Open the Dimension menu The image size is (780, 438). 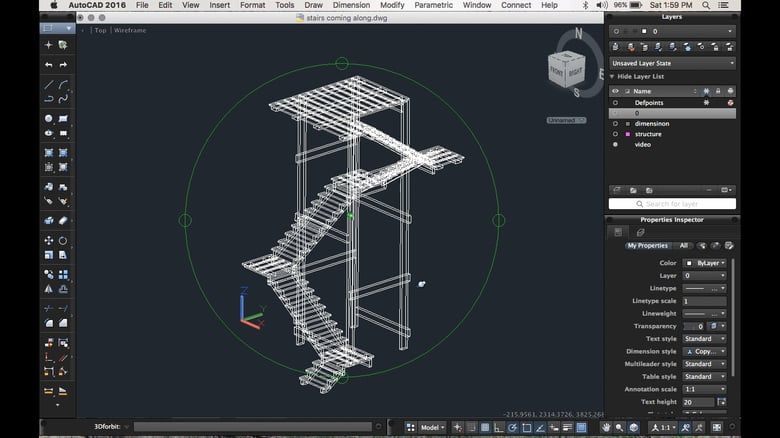click(x=351, y=5)
